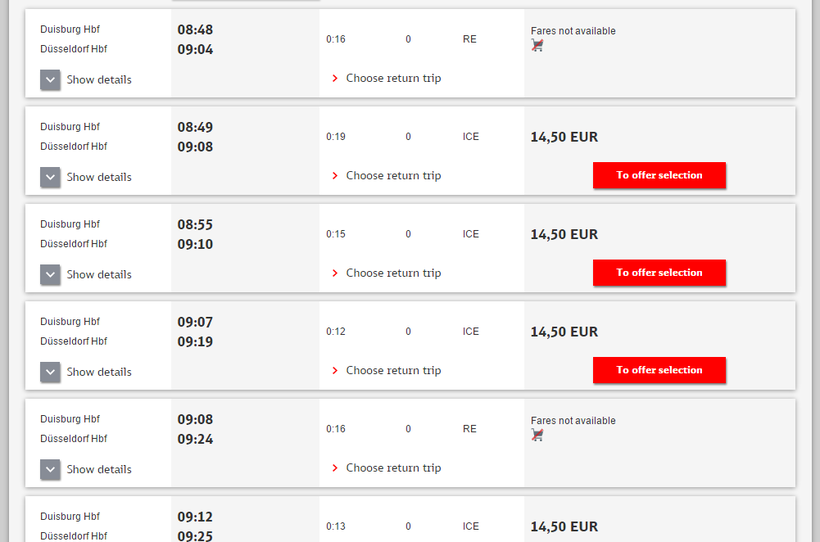Expand details arrow for the 09:07 connection
This screenshot has height=542, width=820.
click(x=51, y=372)
